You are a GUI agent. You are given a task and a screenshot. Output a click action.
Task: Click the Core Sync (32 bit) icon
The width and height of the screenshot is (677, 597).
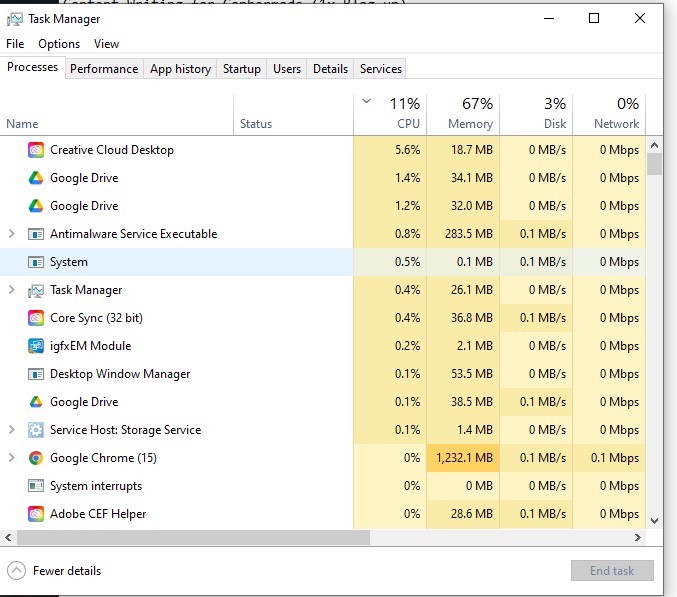36,318
